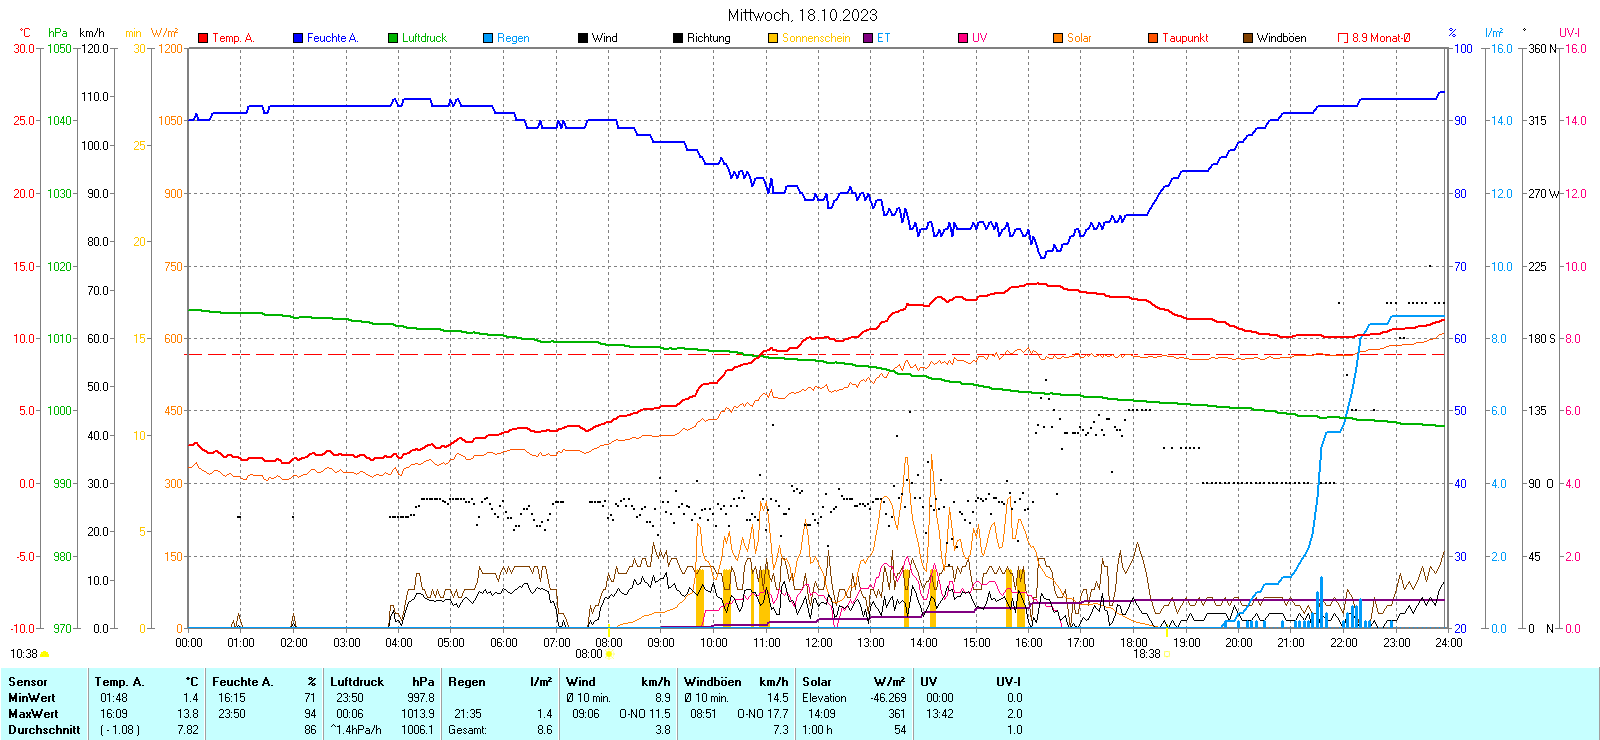Toggle the empty 8.9 Monat-Ø legend box
1600x740 pixels.
(1343, 38)
